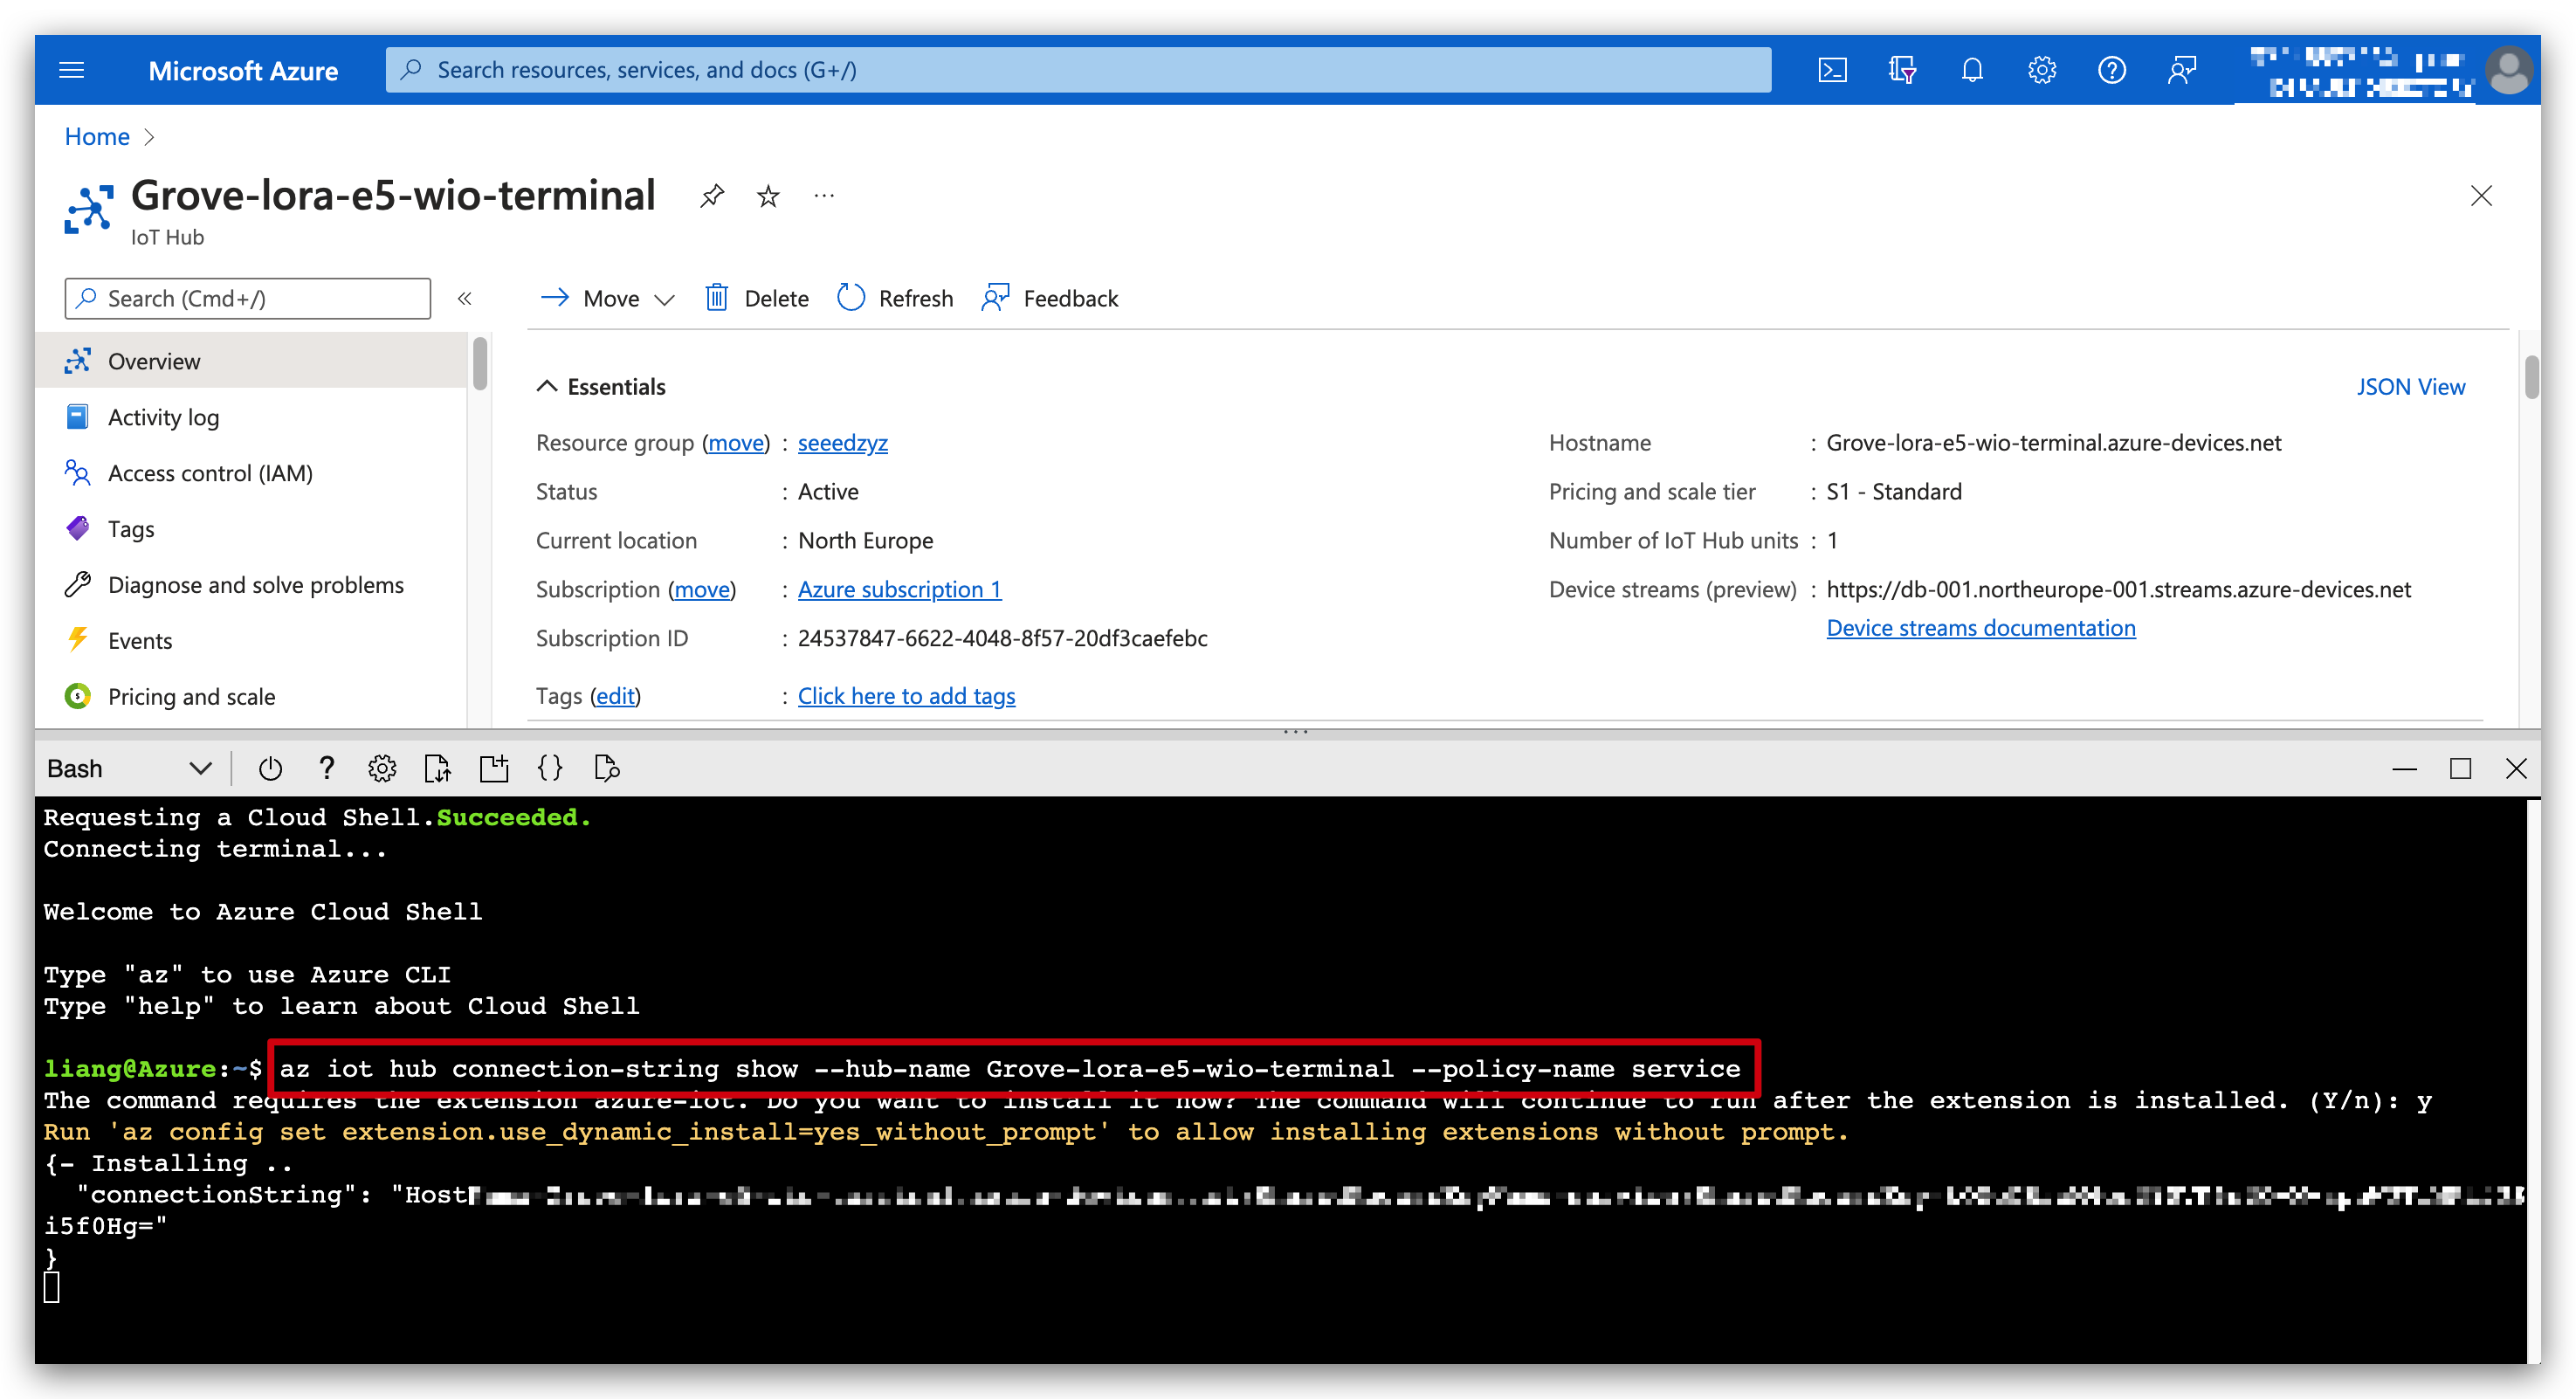
Task: Click the S1 - Standard tier text
Action: [1893, 491]
